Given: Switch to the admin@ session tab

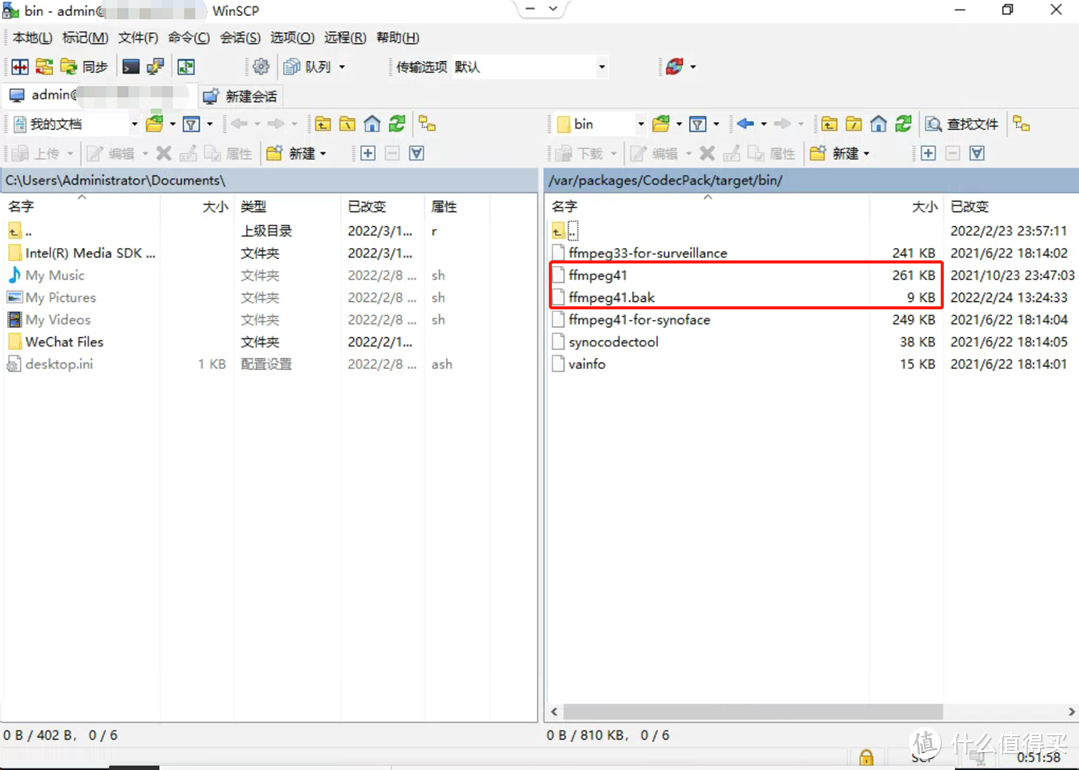Looking at the screenshot, I should (98, 95).
